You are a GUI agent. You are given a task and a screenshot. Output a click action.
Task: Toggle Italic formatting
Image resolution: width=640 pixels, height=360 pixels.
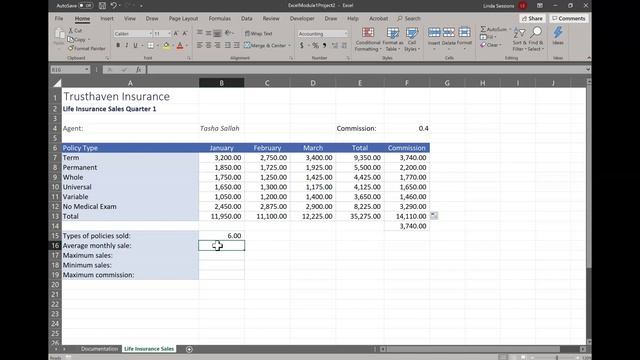coord(127,45)
